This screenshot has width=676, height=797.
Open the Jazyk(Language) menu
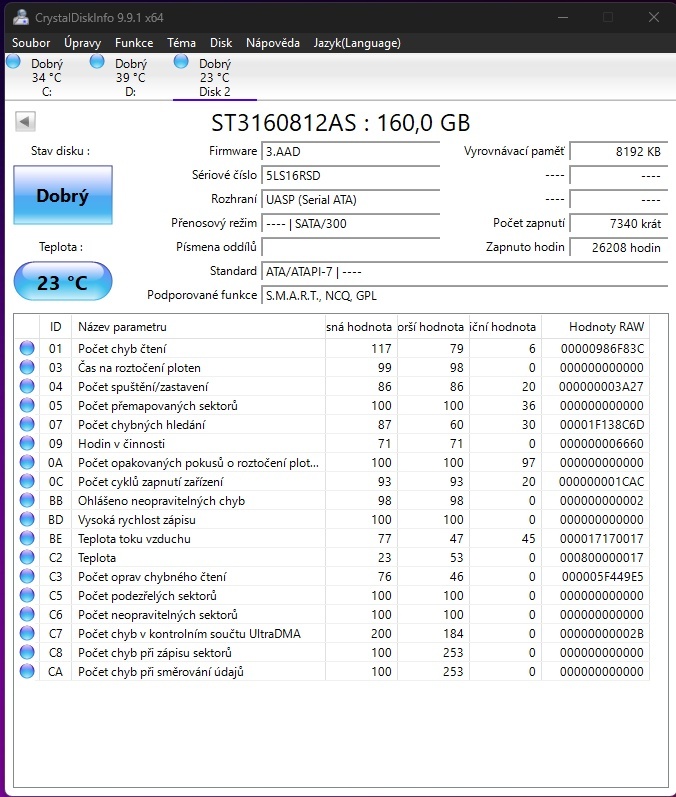pos(357,43)
